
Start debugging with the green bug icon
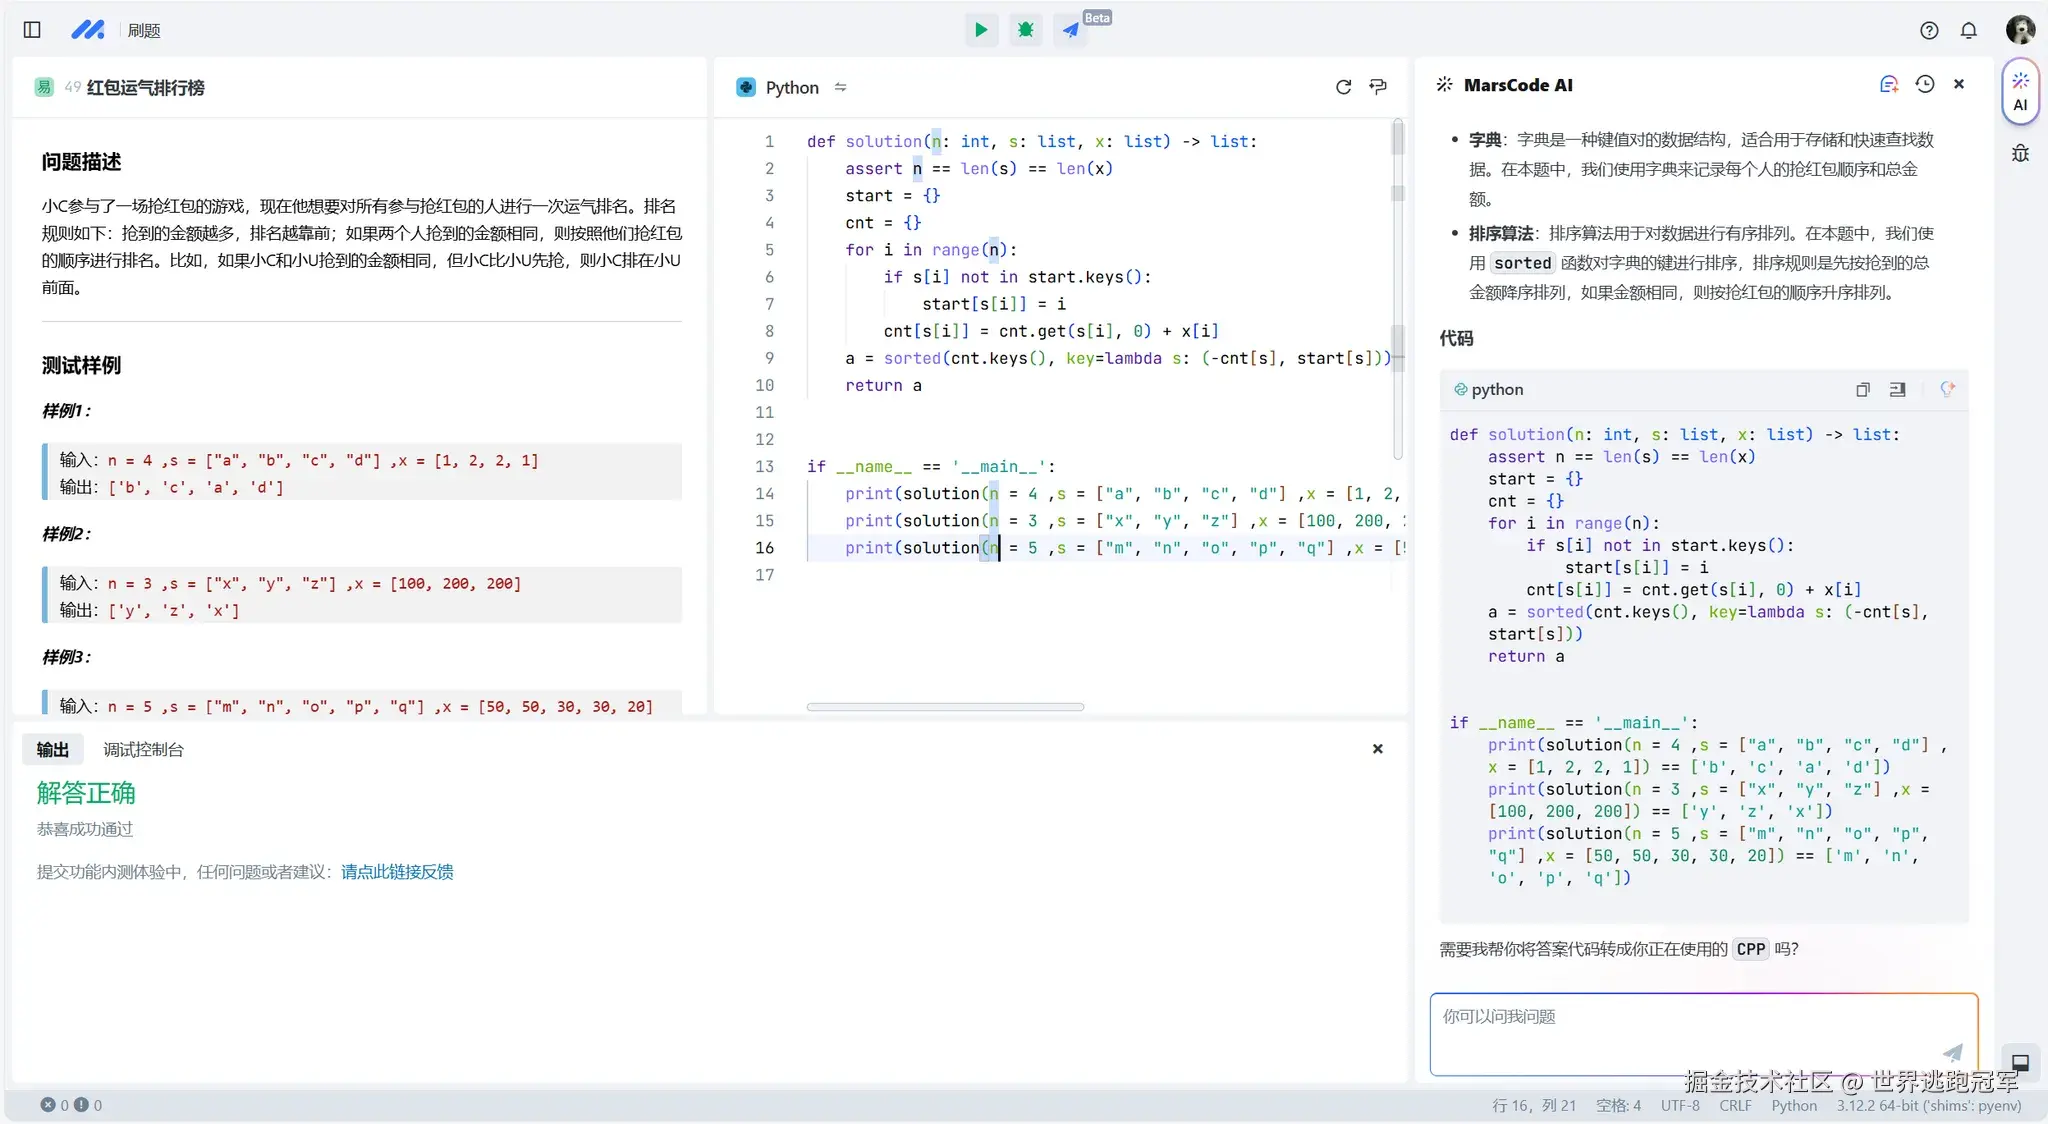pyautogui.click(x=1025, y=30)
